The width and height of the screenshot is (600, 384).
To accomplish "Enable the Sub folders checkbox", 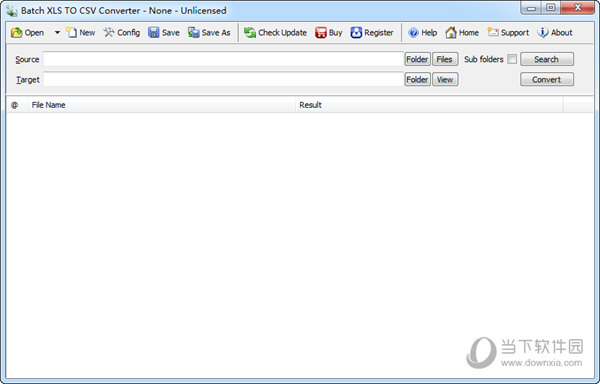I will [x=512, y=59].
